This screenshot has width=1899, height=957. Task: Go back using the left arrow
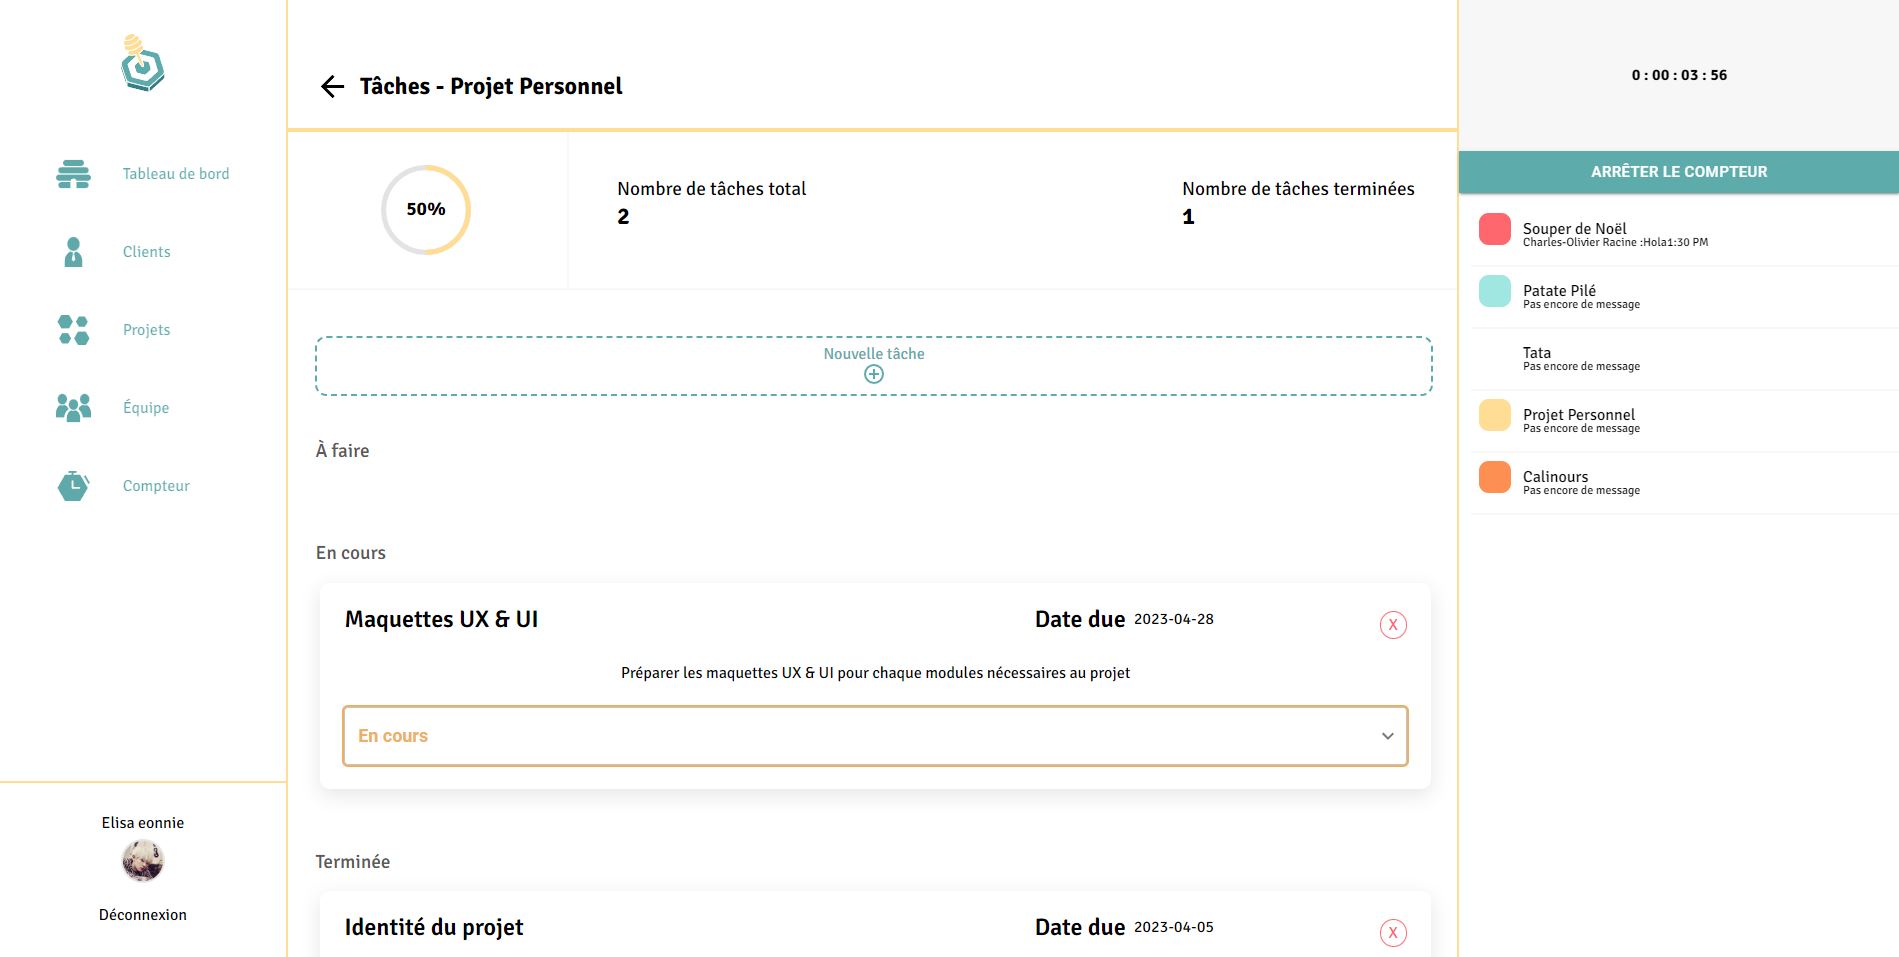(x=332, y=87)
